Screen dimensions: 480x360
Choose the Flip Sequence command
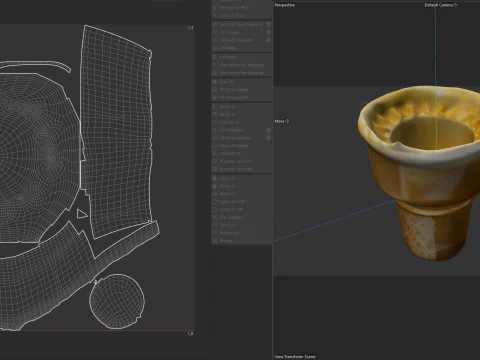tap(241, 217)
